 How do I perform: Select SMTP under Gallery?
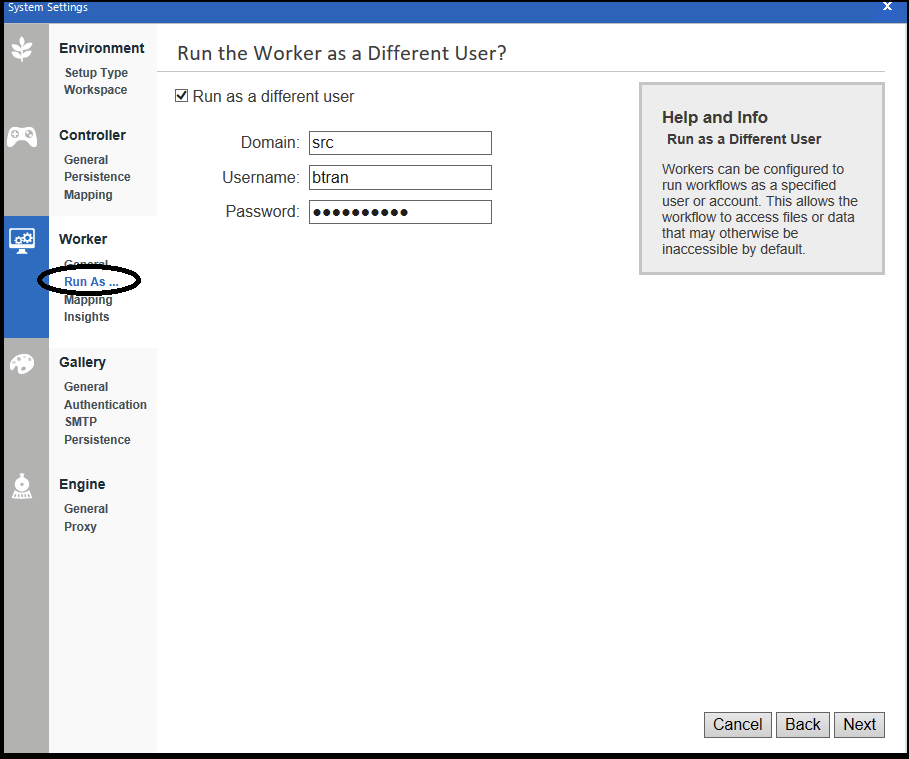[80, 421]
